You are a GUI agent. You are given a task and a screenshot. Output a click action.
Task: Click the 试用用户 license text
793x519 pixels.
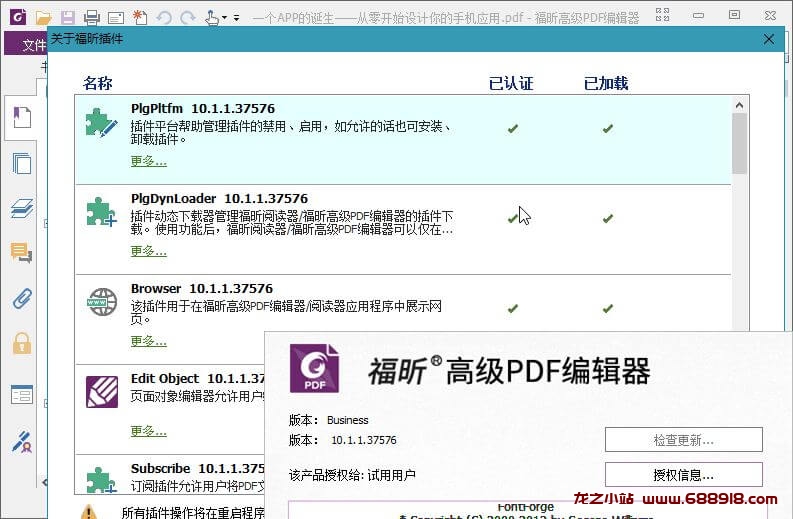point(391,475)
